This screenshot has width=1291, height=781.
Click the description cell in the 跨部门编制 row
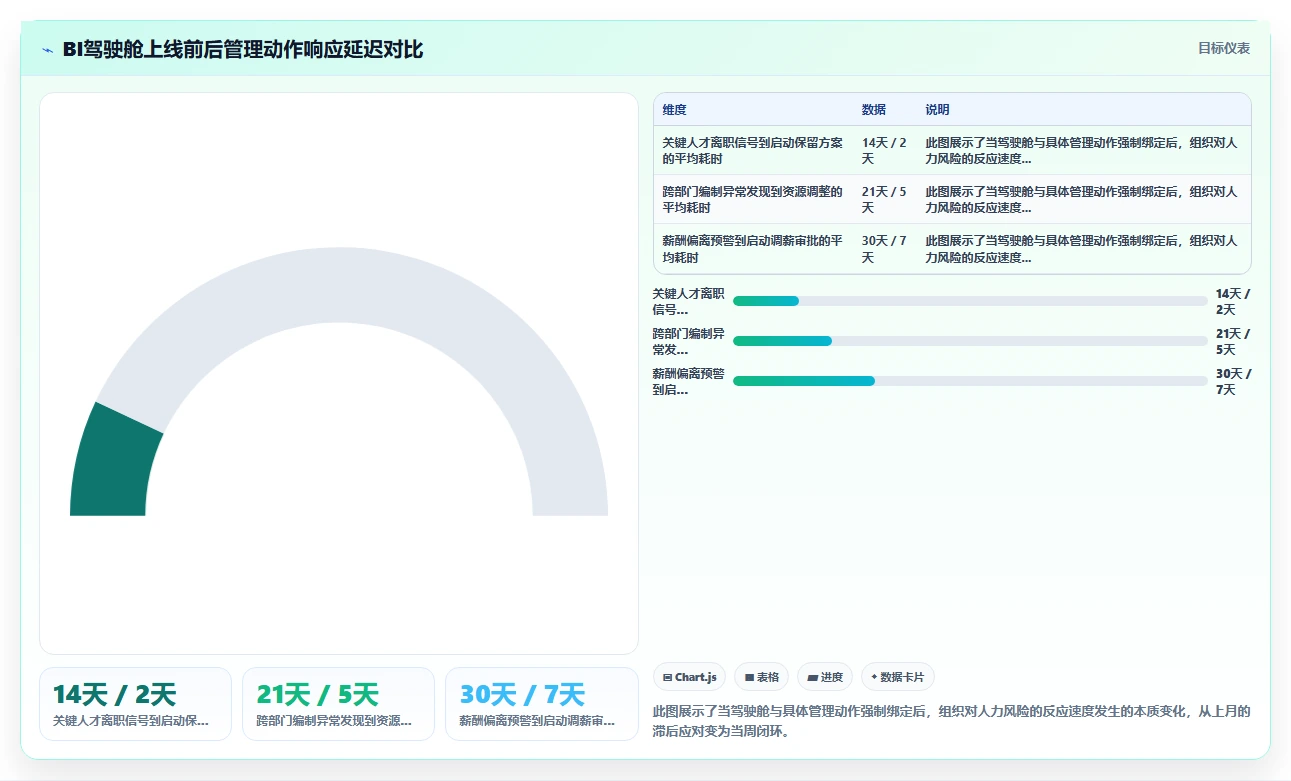pyautogui.click(x=1082, y=200)
